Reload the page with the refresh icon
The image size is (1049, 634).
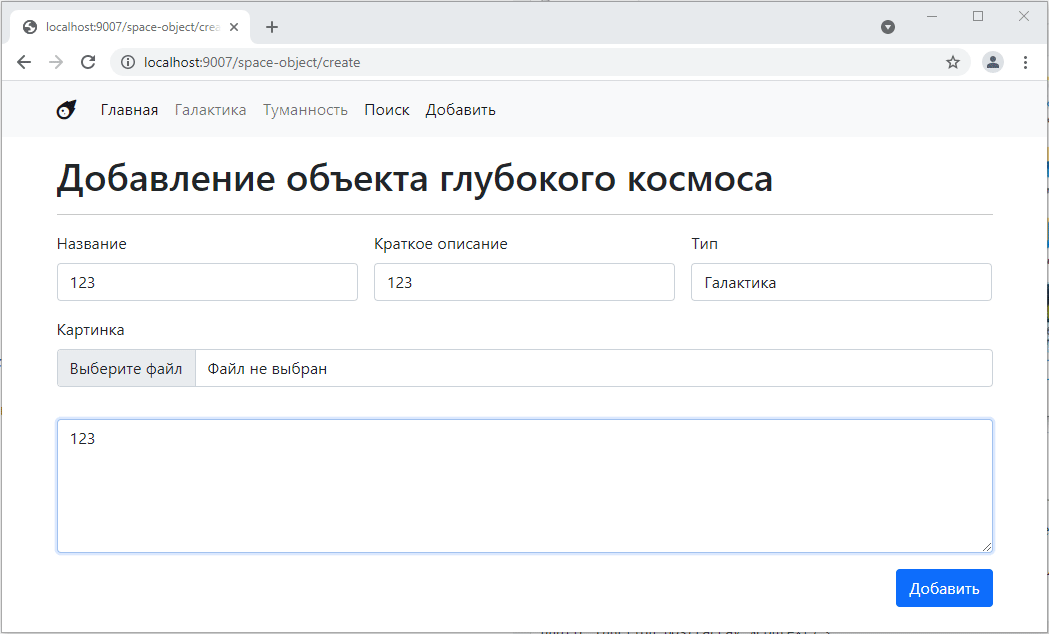[88, 62]
